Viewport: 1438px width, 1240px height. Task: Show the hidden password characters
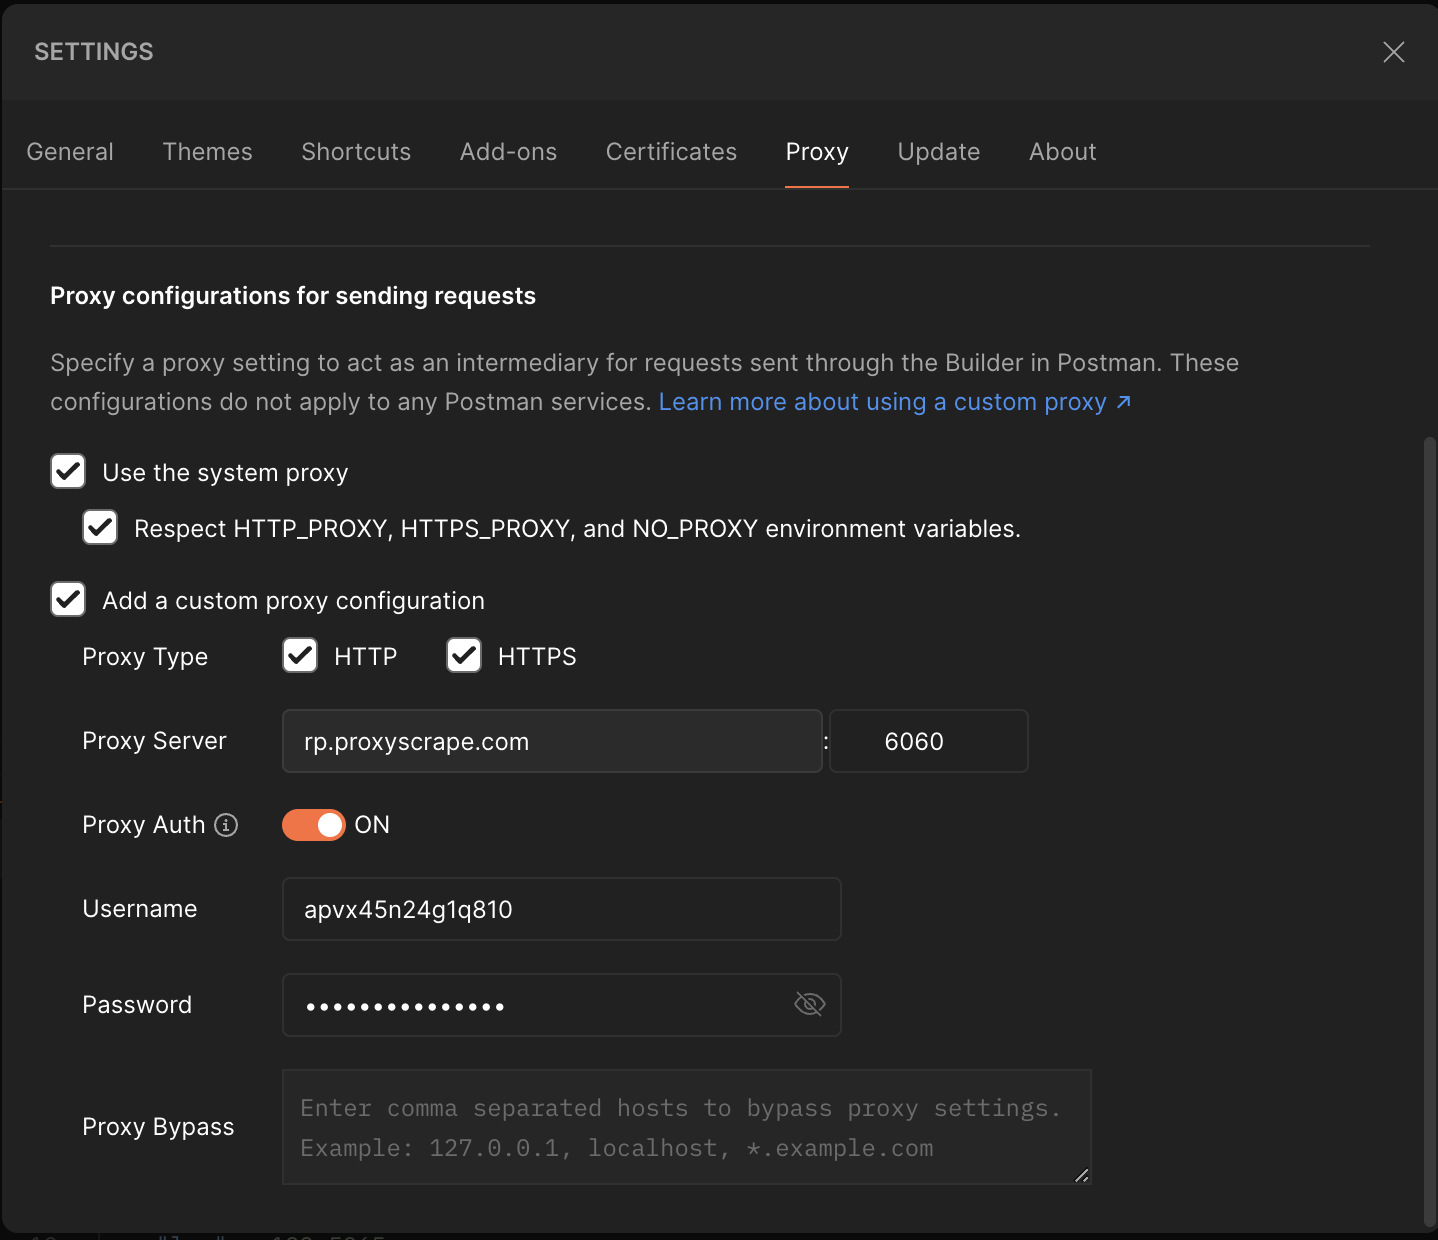tap(809, 1004)
